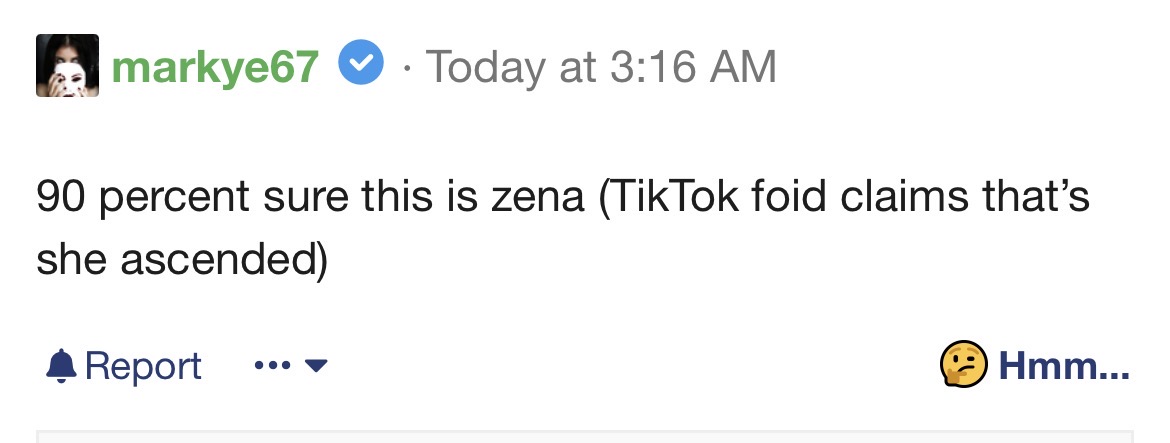The image size is (1170, 443).
Task: Click the post message body text
Action: point(563,227)
